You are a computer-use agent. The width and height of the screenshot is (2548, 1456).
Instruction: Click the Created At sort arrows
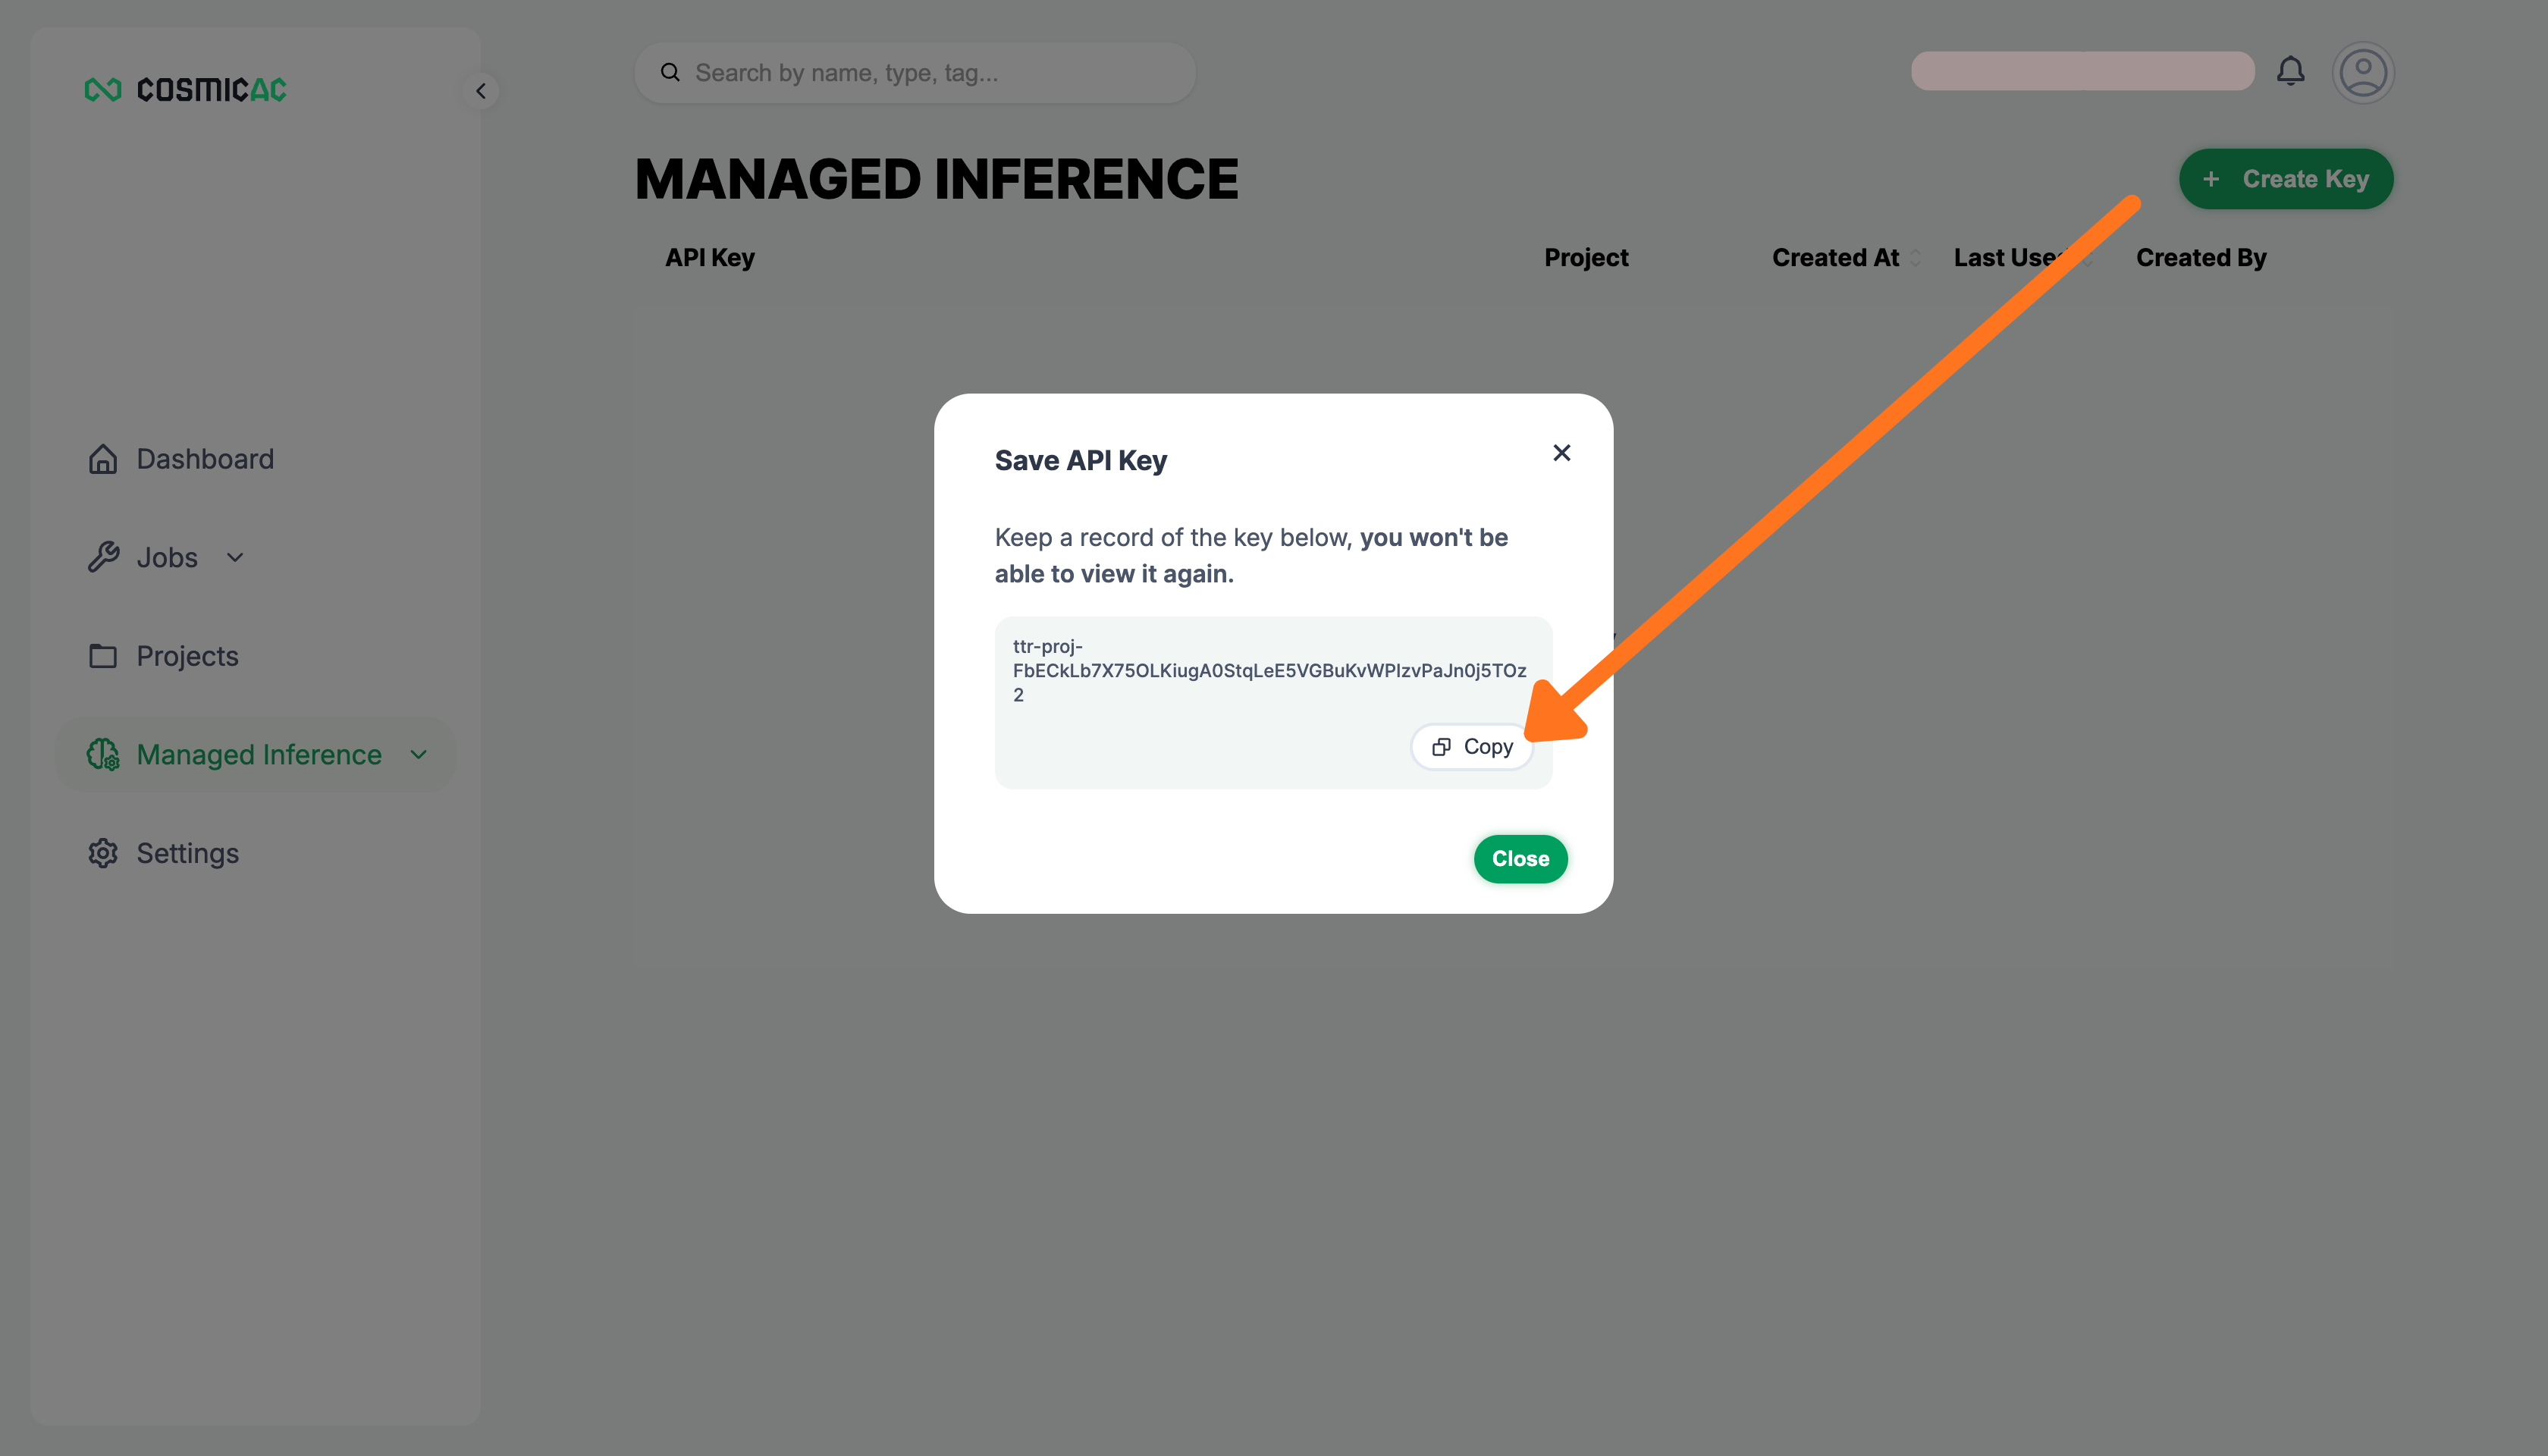(x=1916, y=258)
